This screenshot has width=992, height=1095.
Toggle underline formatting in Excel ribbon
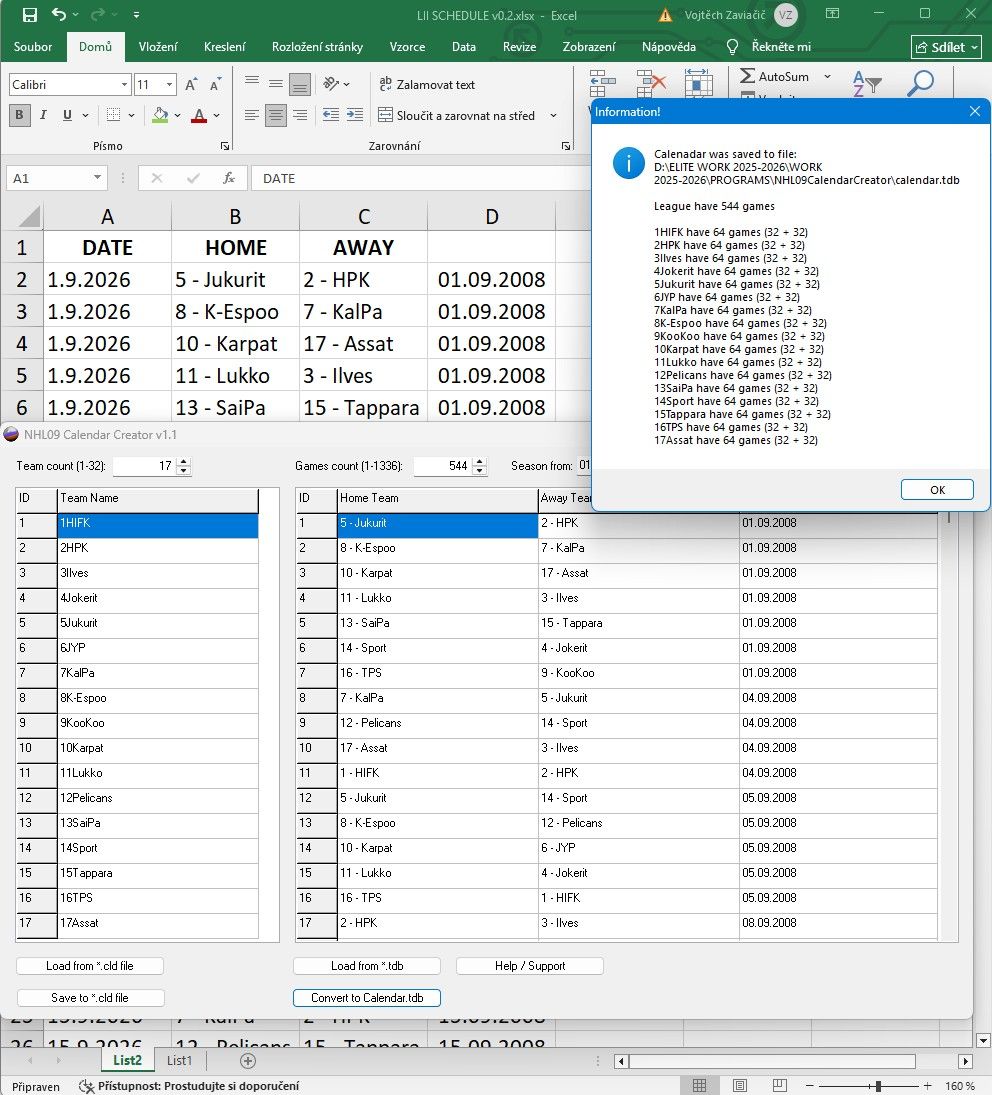pos(67,115)
